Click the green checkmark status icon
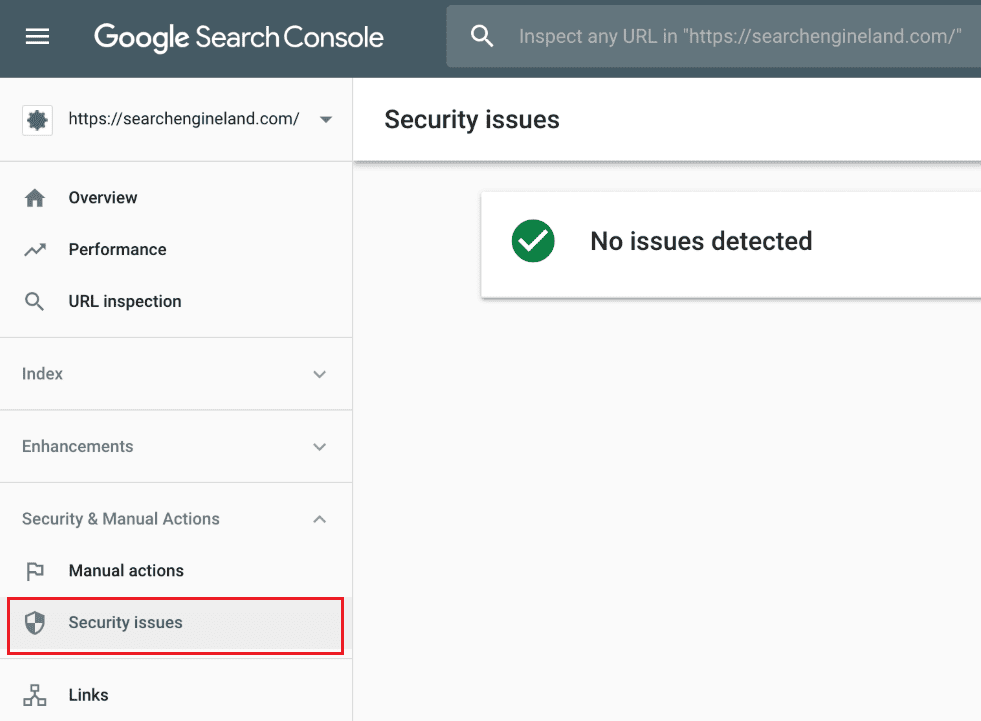981x721 pixels. tap(532, 241)
